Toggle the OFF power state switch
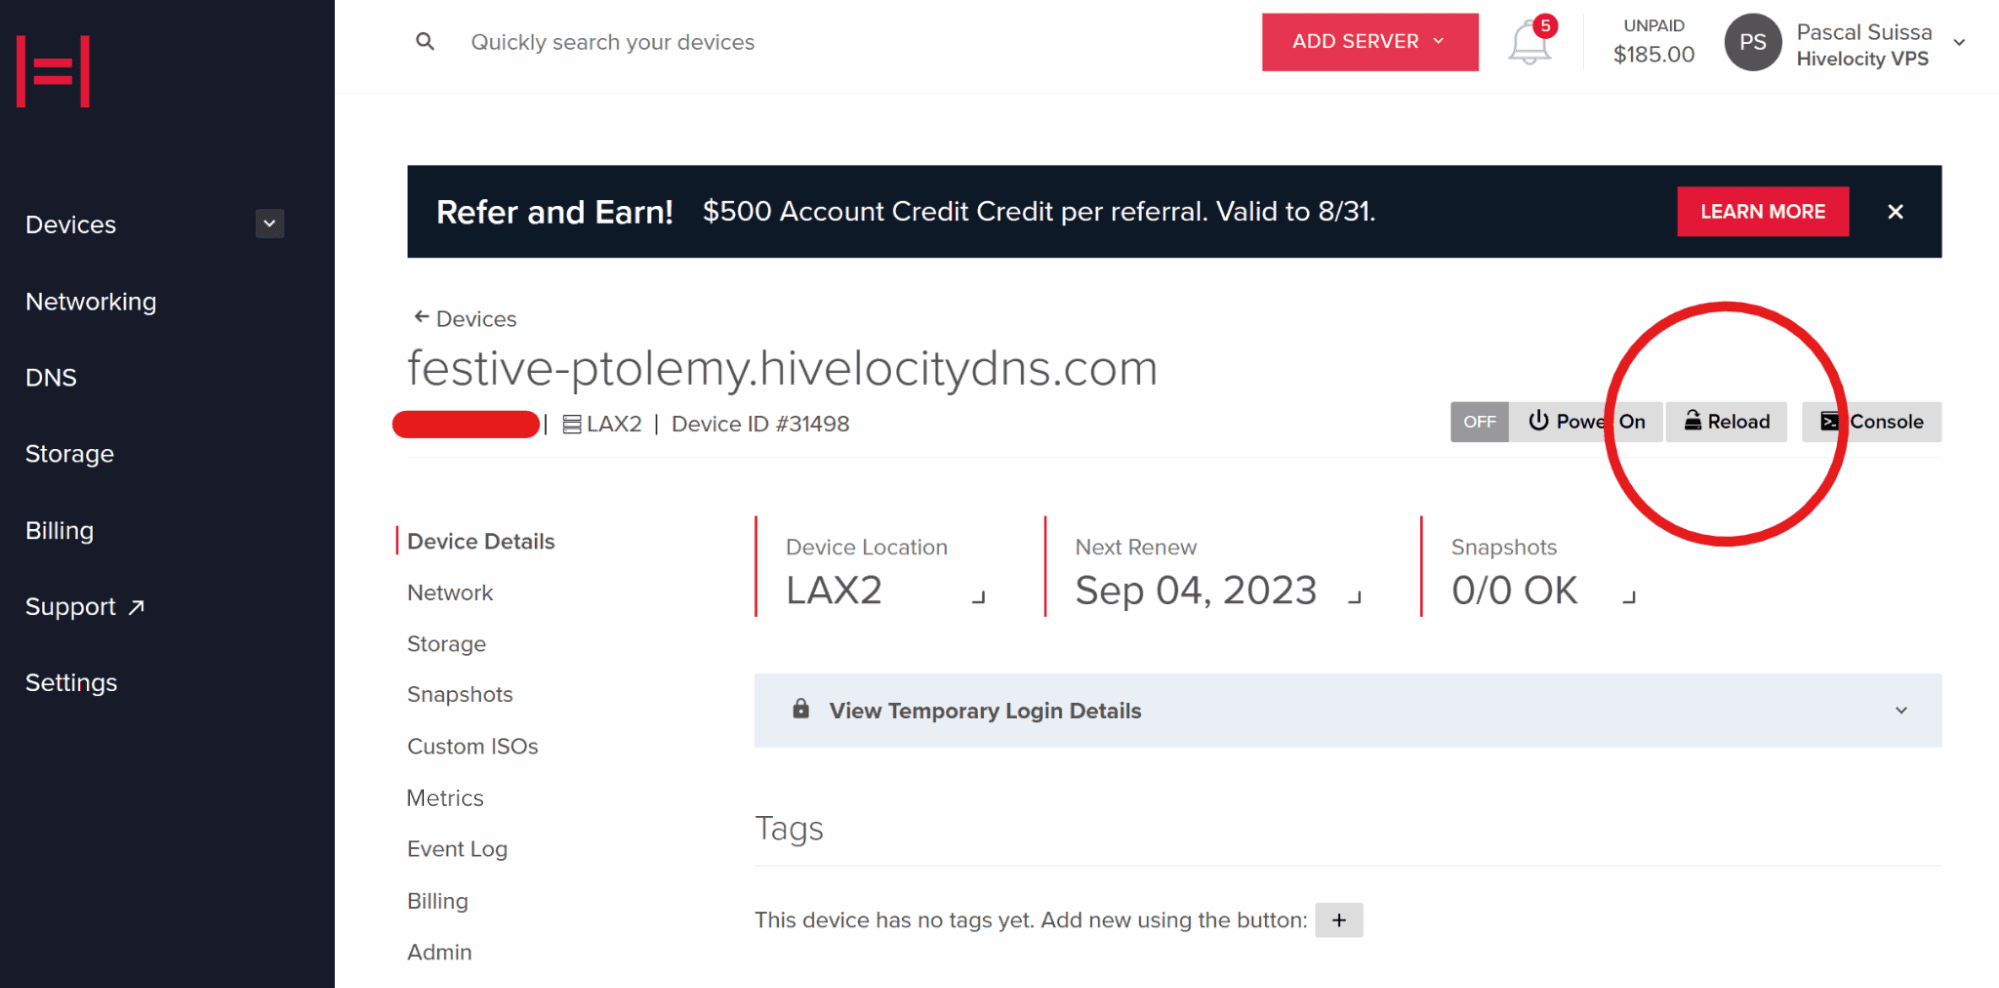The image size is (1999, 988). point(1479,422)
